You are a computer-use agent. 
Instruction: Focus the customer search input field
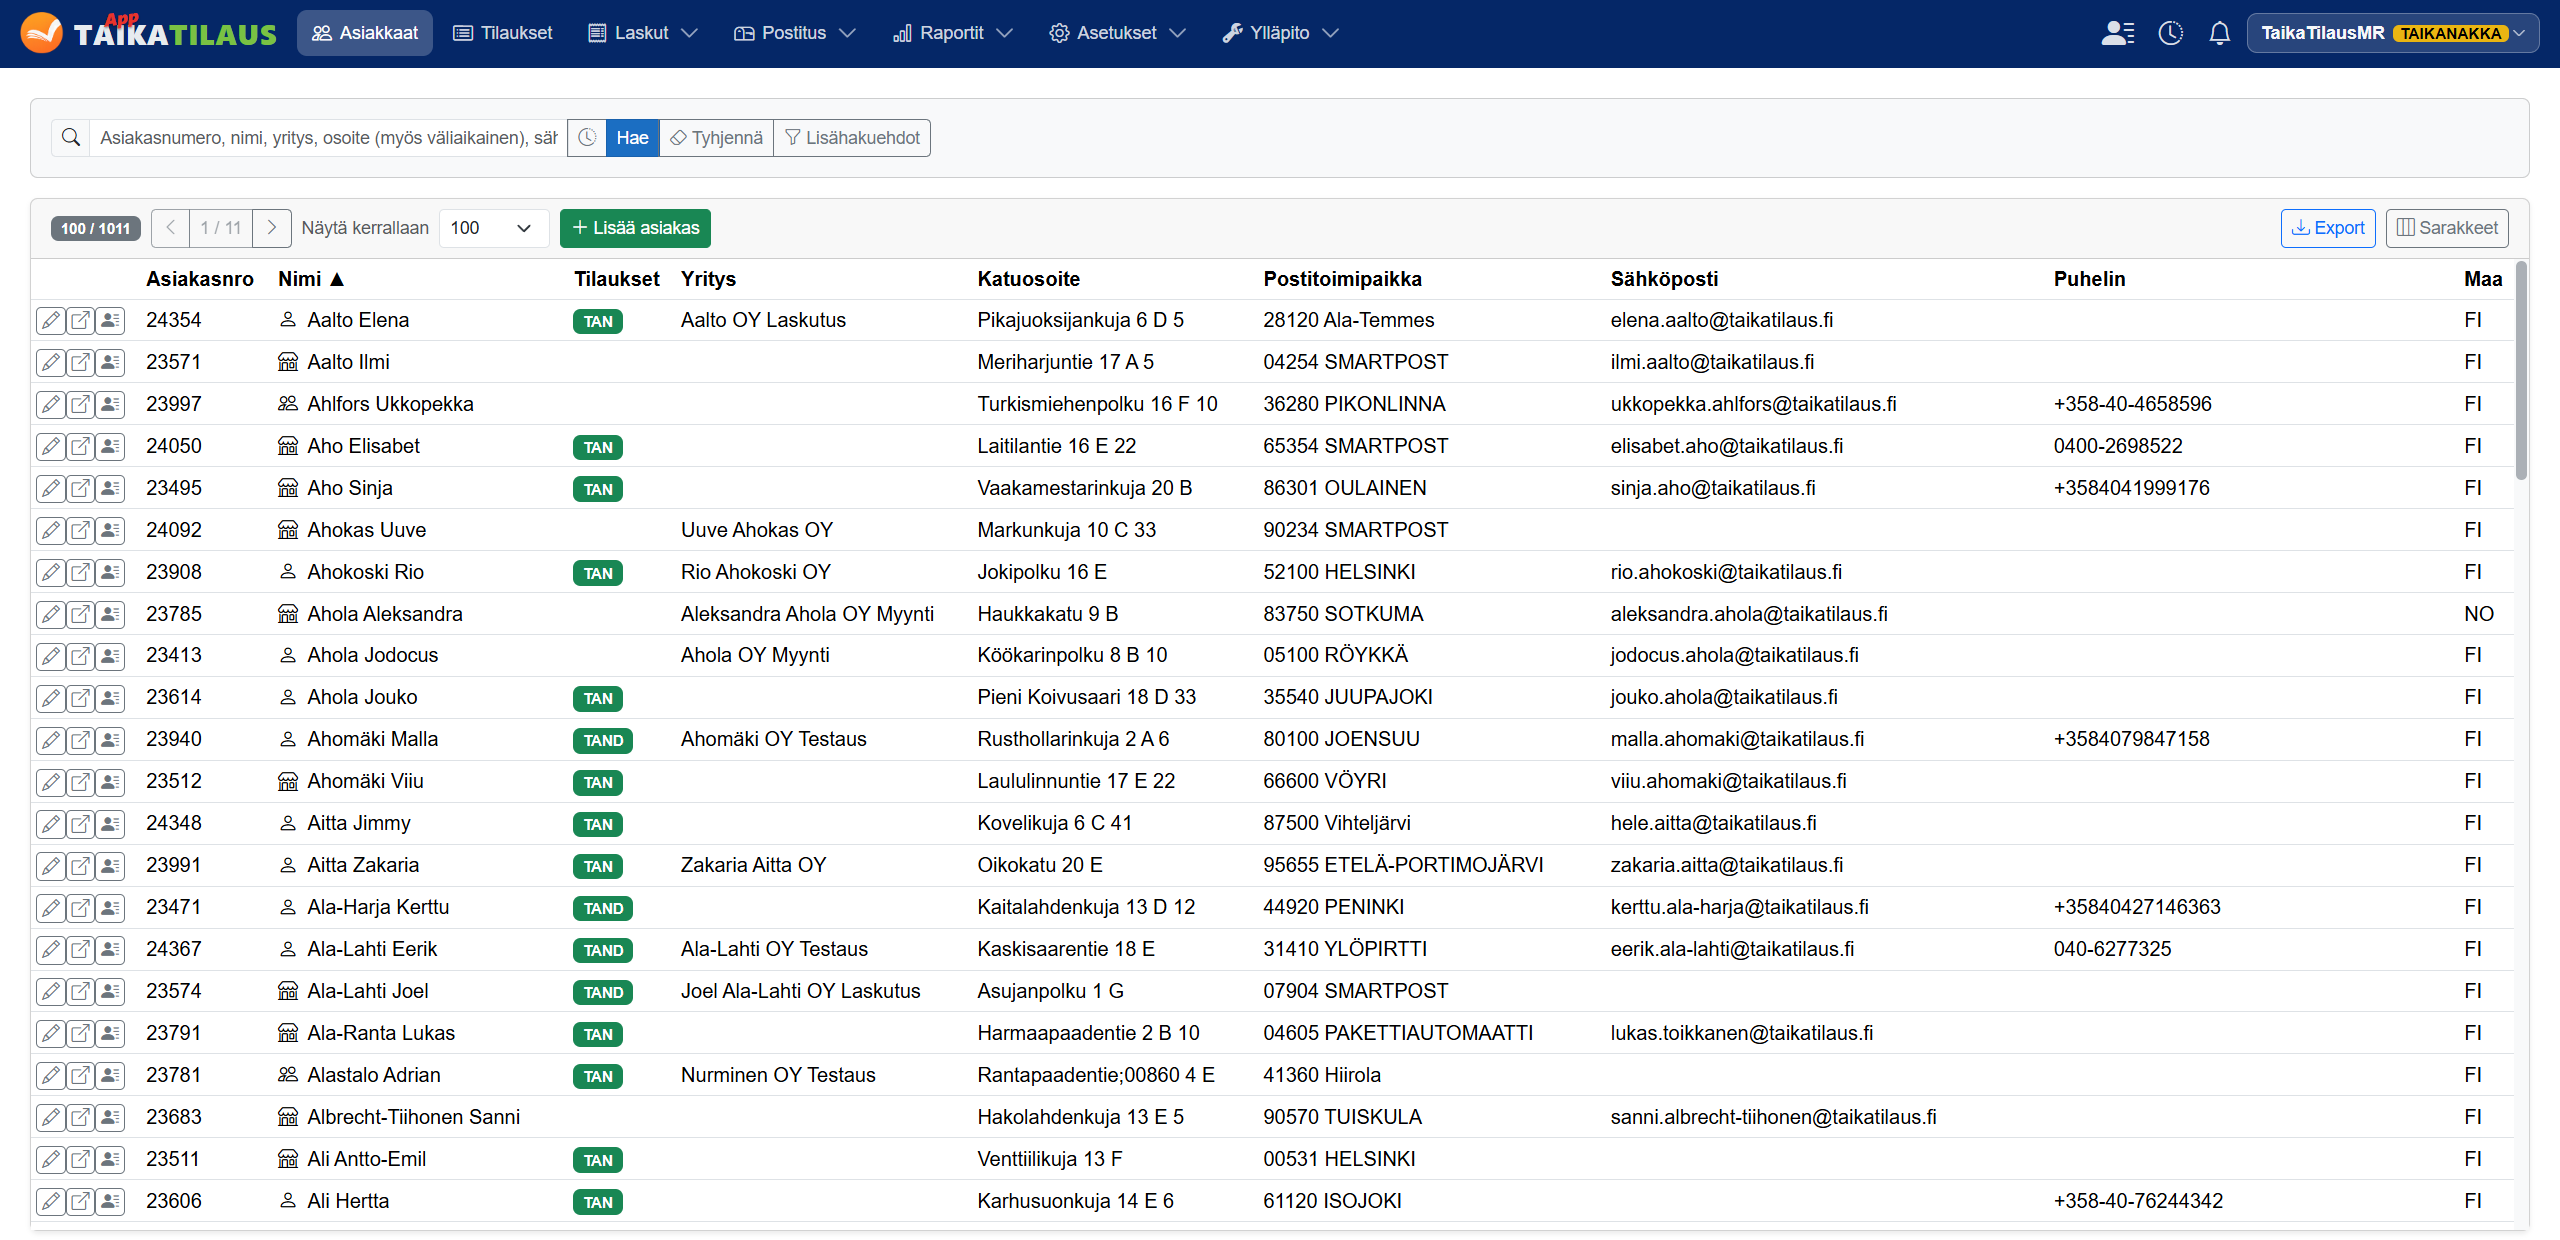tap(328, 138)
